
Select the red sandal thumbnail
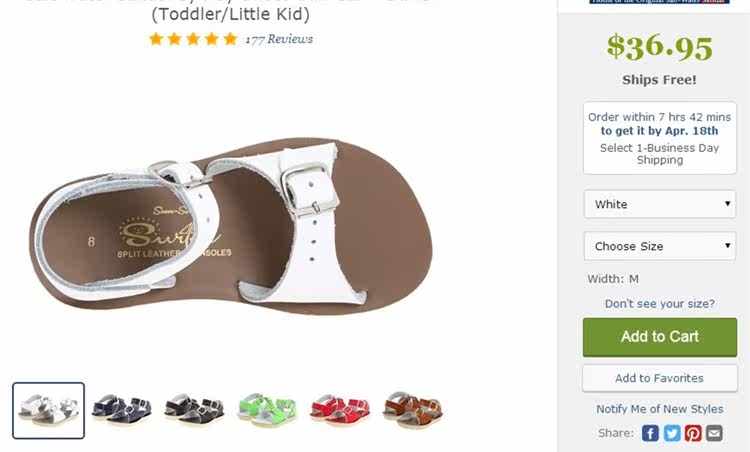[x=340, y=410]
